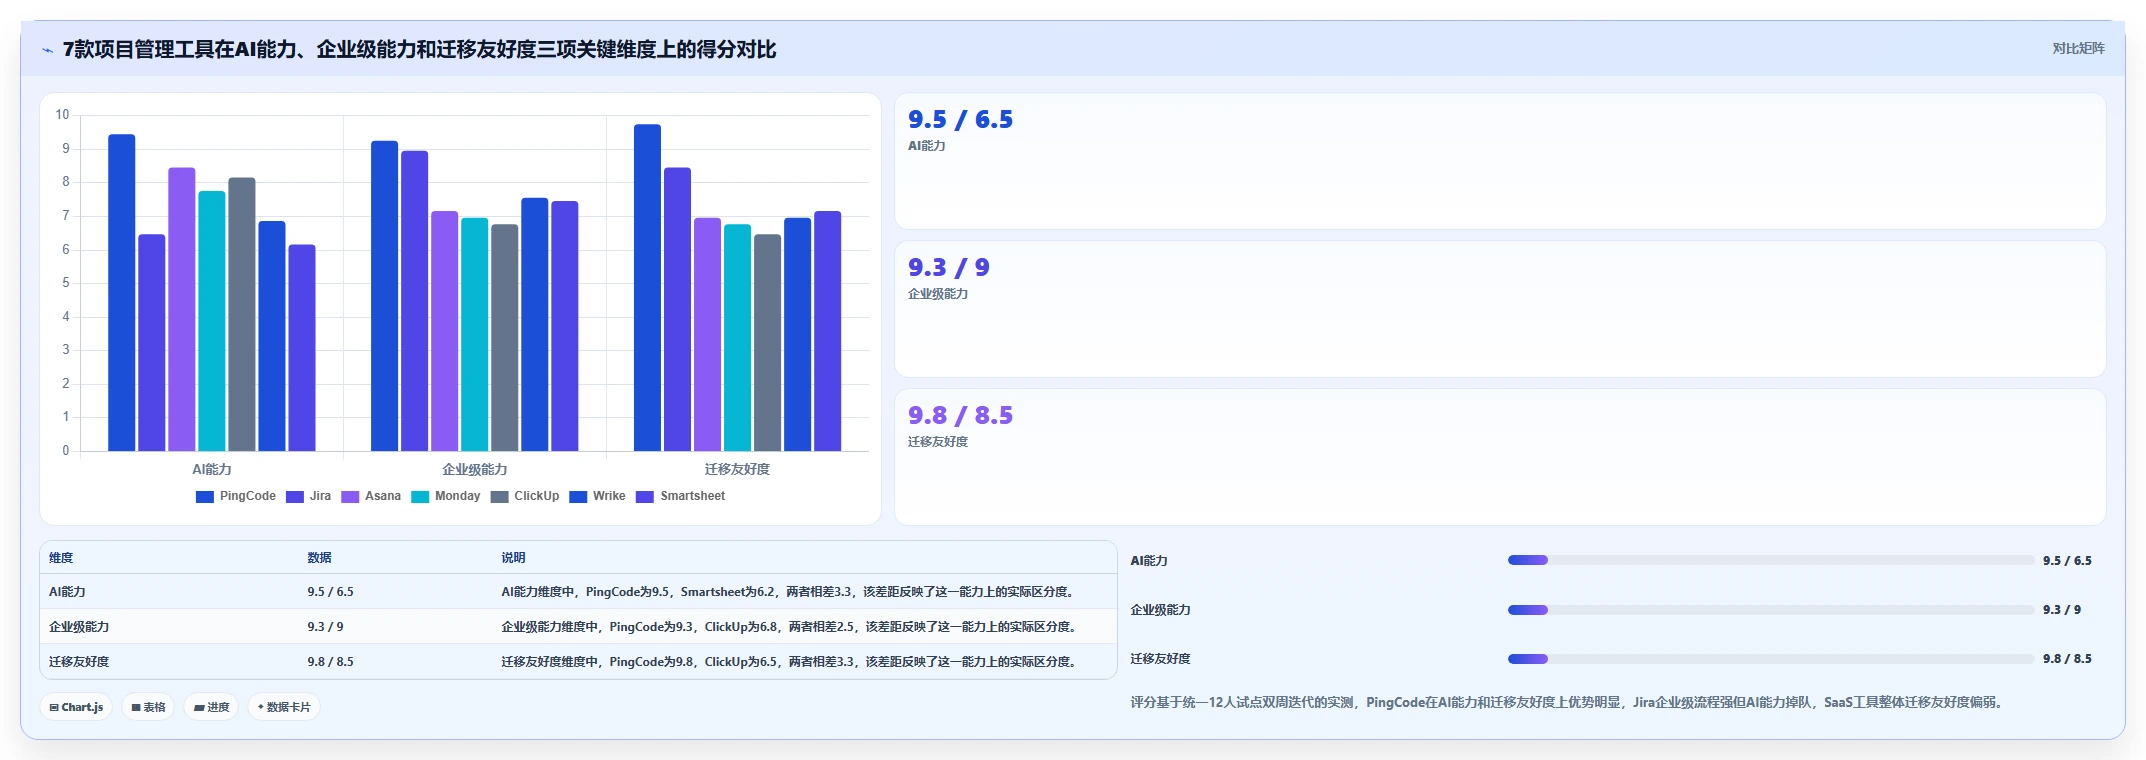Click the 迁移友好度 progress bar
The width and height of the screenshot is (2146, 760).
pyautogui.click(x=1771, y=658)
